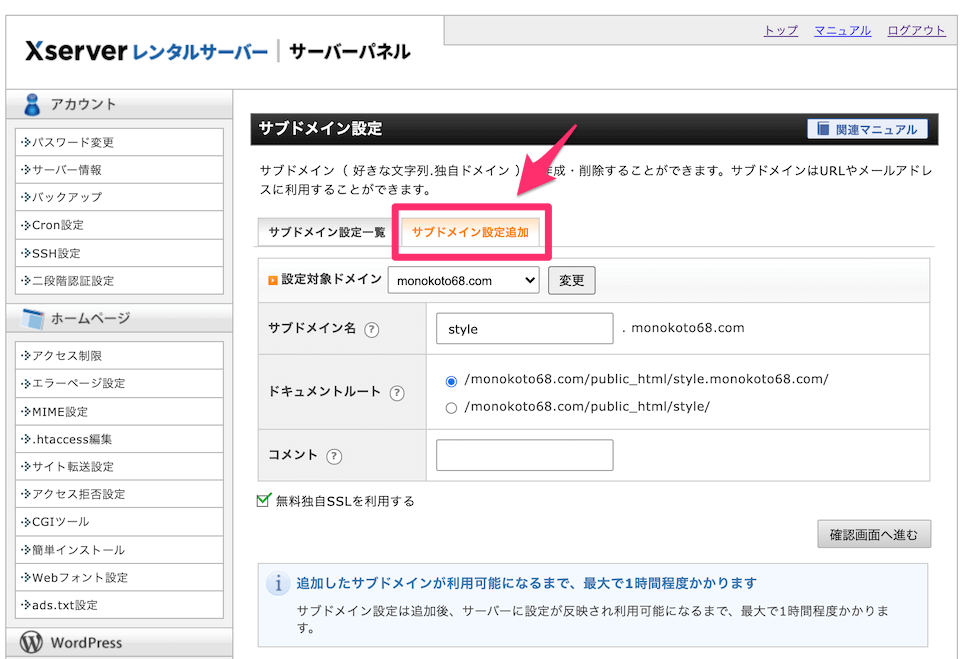Click the ログアウト link at top
The height and width of the screenshot is (659, 960).
coord(915,31)
